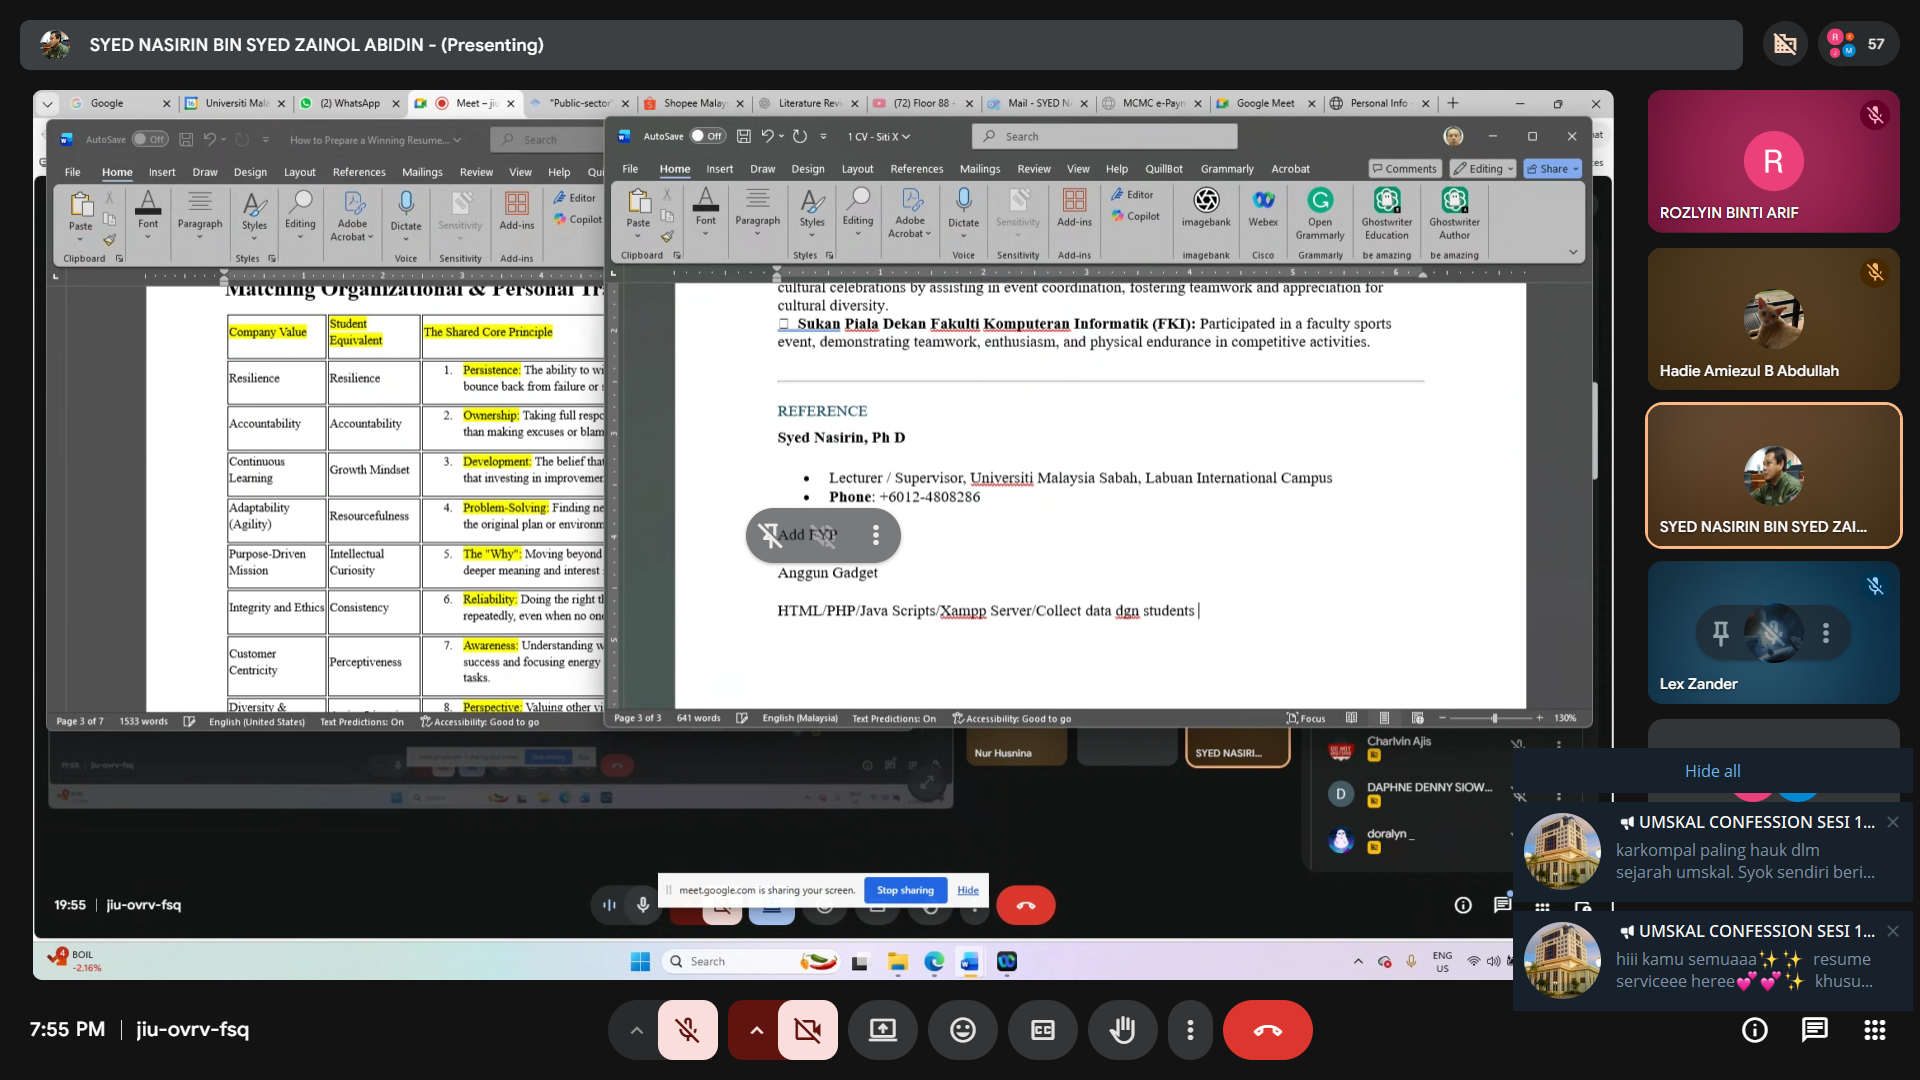The image size is (1920, 1080).
Task: Open the References tab in CV Word window
Action: click(x=916, y=169)
